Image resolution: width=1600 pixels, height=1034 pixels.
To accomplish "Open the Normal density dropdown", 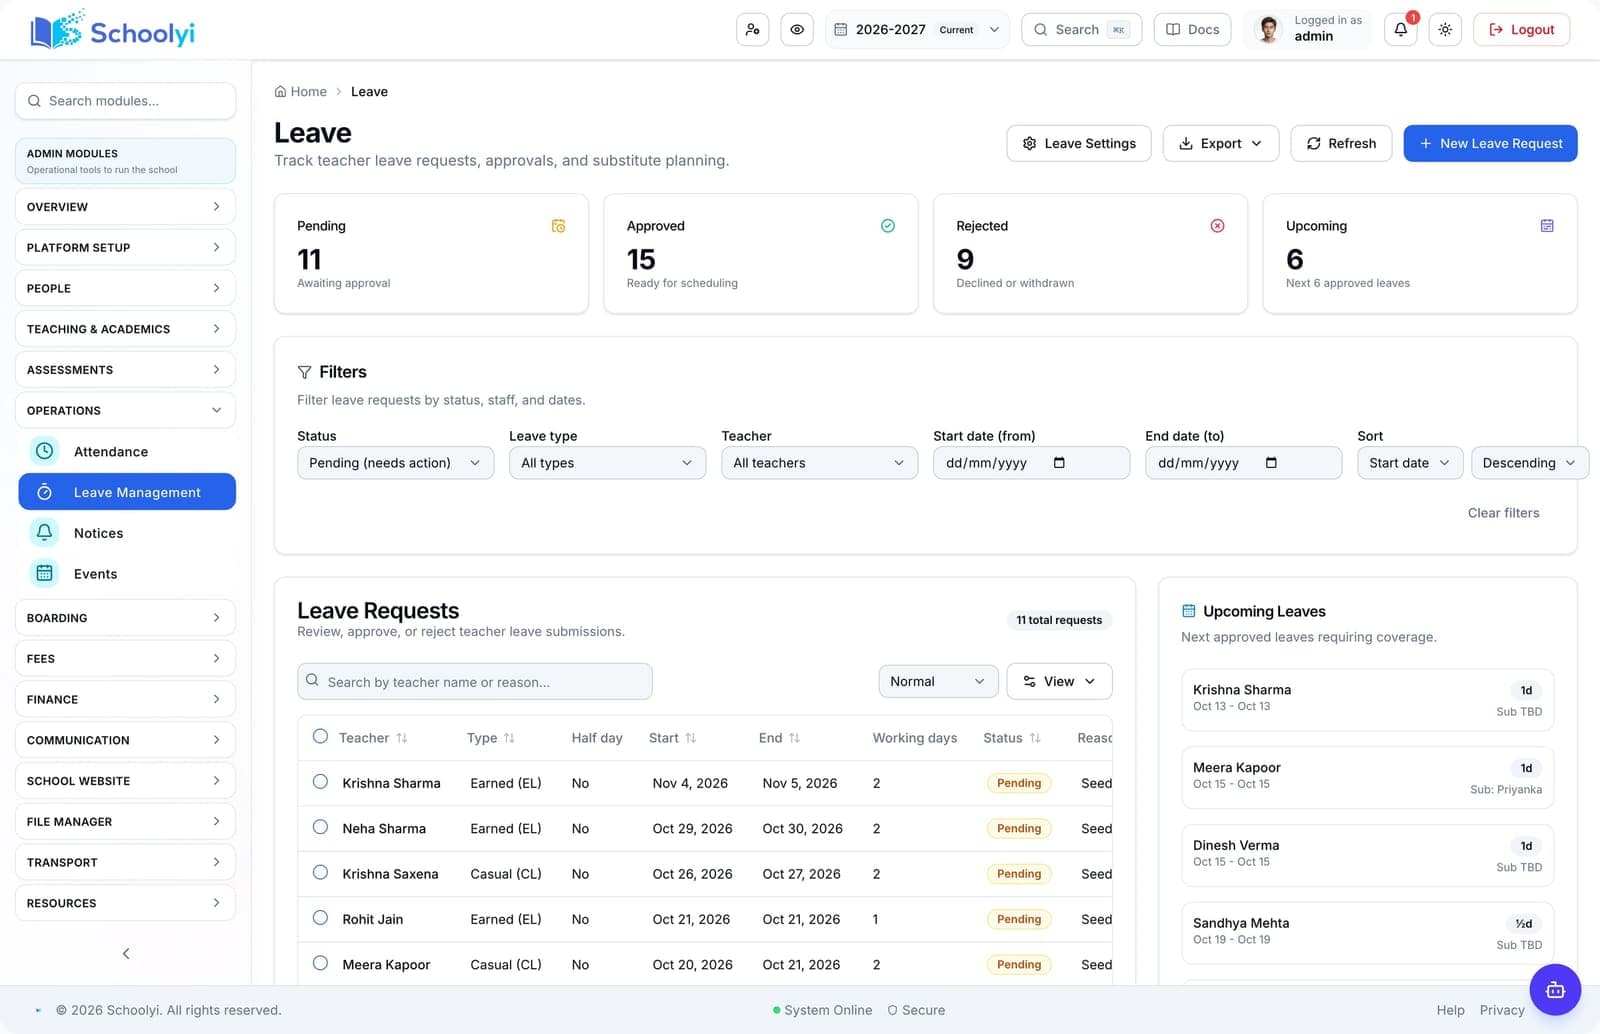I will point(938,681).
